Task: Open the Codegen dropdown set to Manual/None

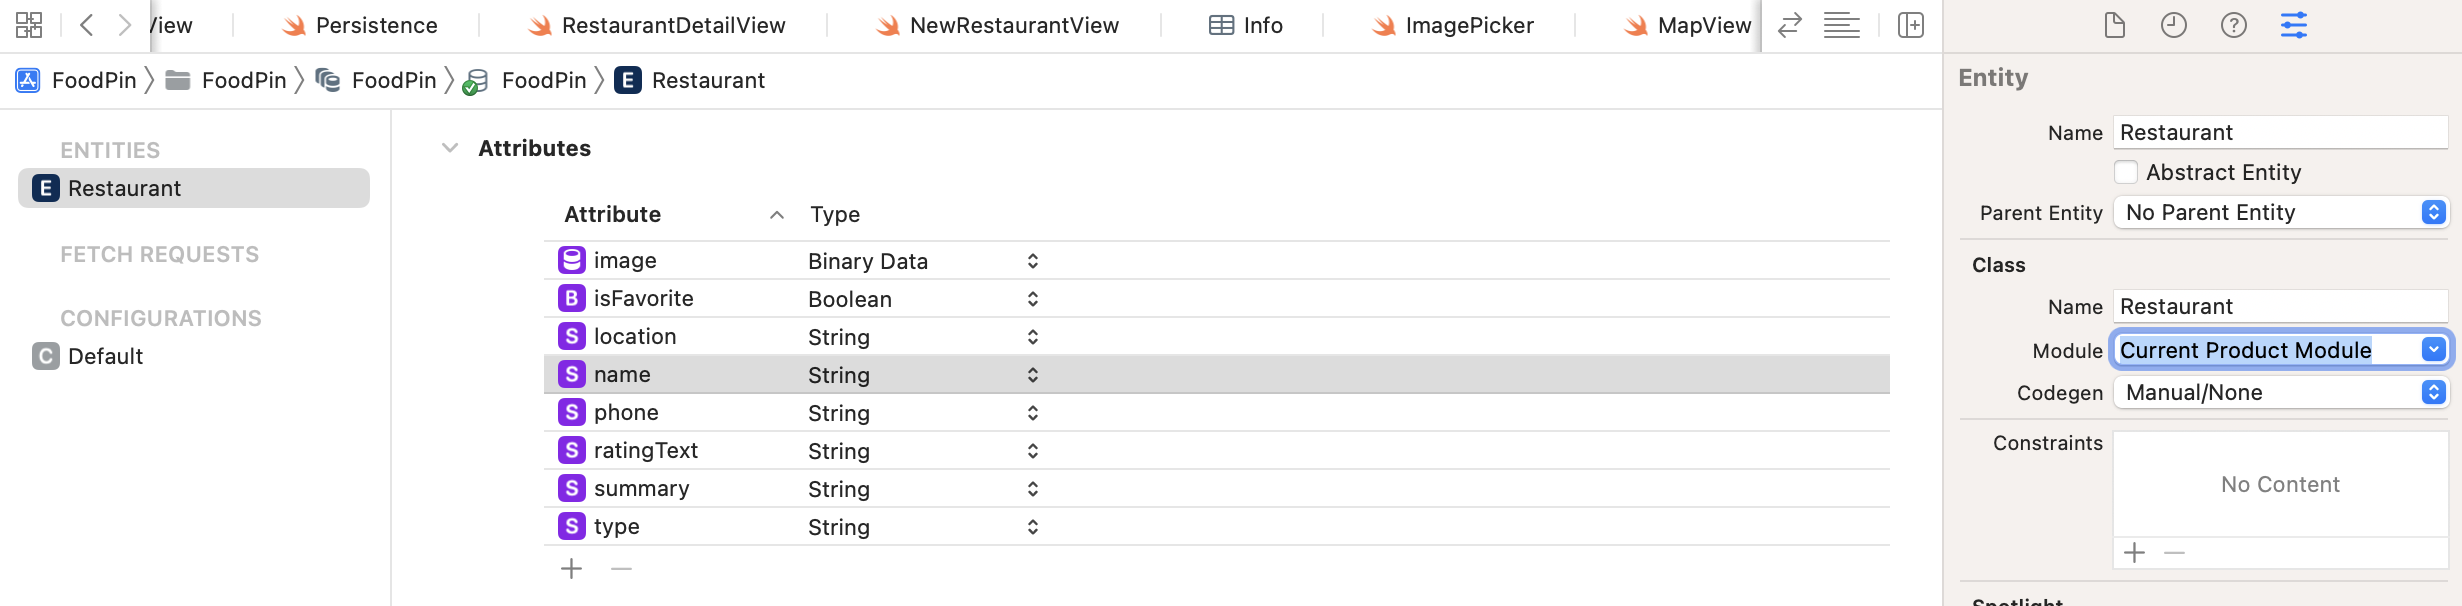Action: coord(2434,392)
